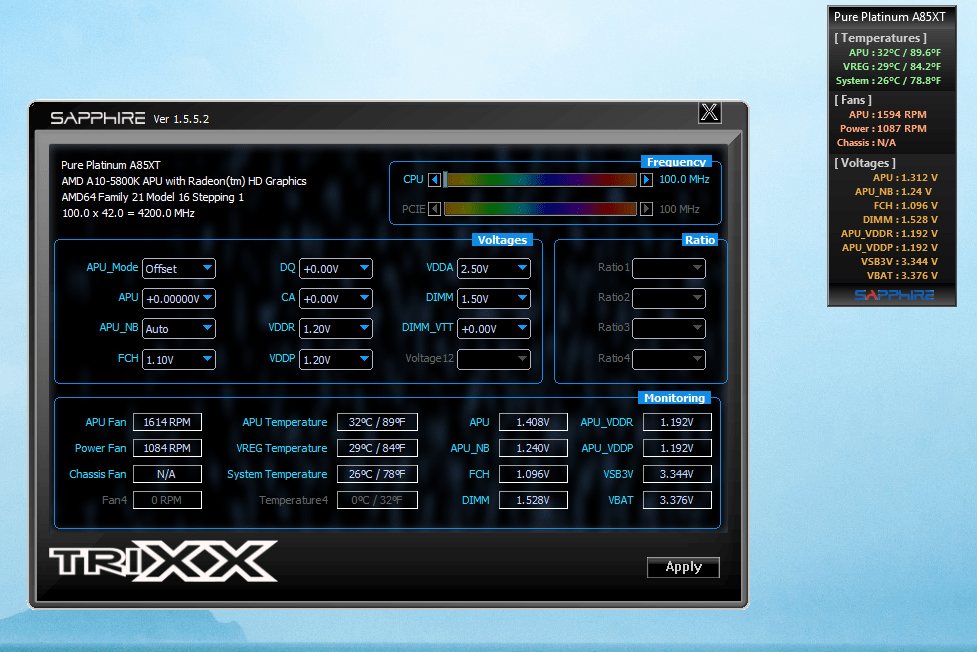
Task: Click the 100 MHz PCIE frequency readout
Action: click(x=679, y=209)
